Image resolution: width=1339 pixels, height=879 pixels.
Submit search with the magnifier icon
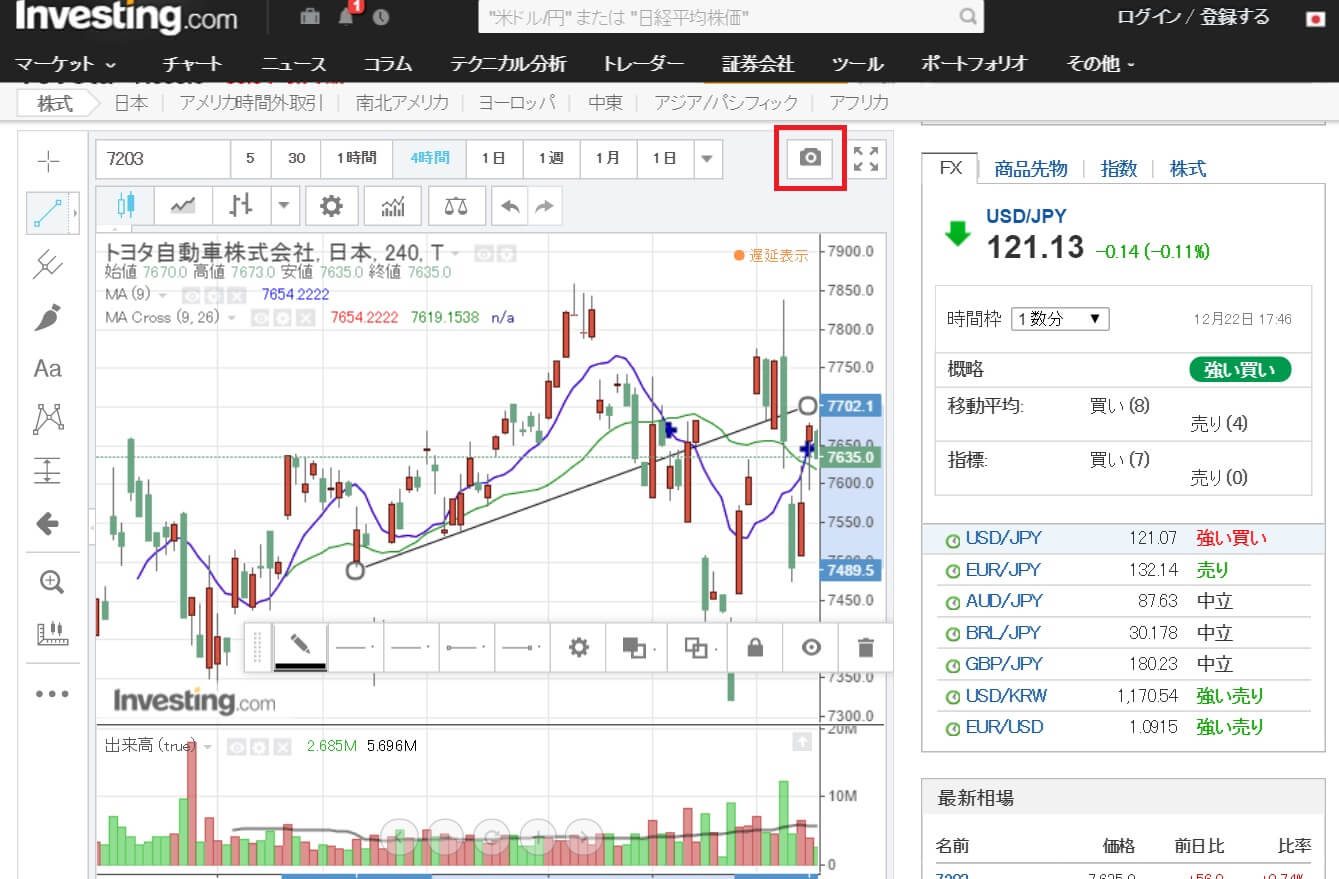coord(968,17)
